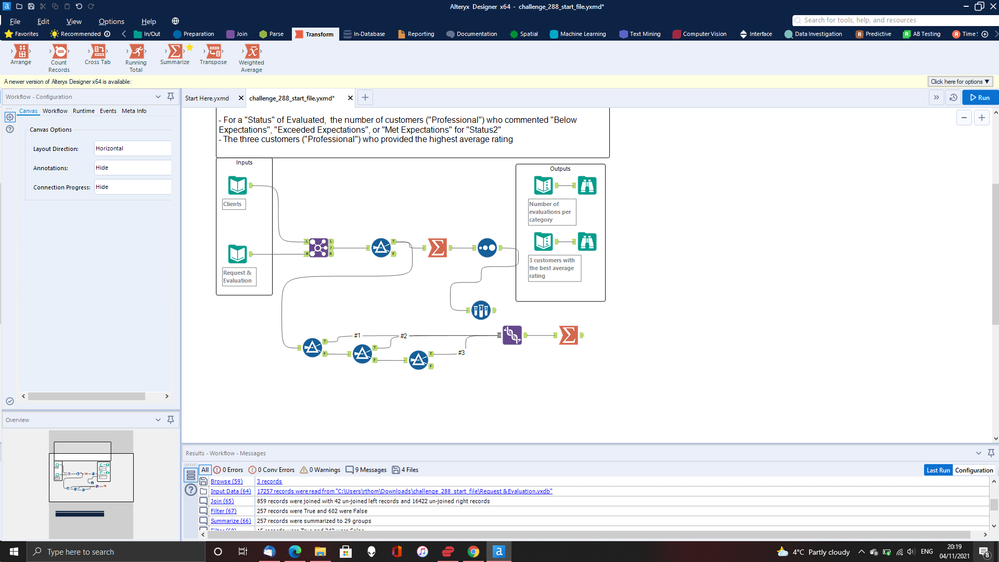999x562 pixels.
Task: Select the Summarize tool after Union
Action: [568, 335]
